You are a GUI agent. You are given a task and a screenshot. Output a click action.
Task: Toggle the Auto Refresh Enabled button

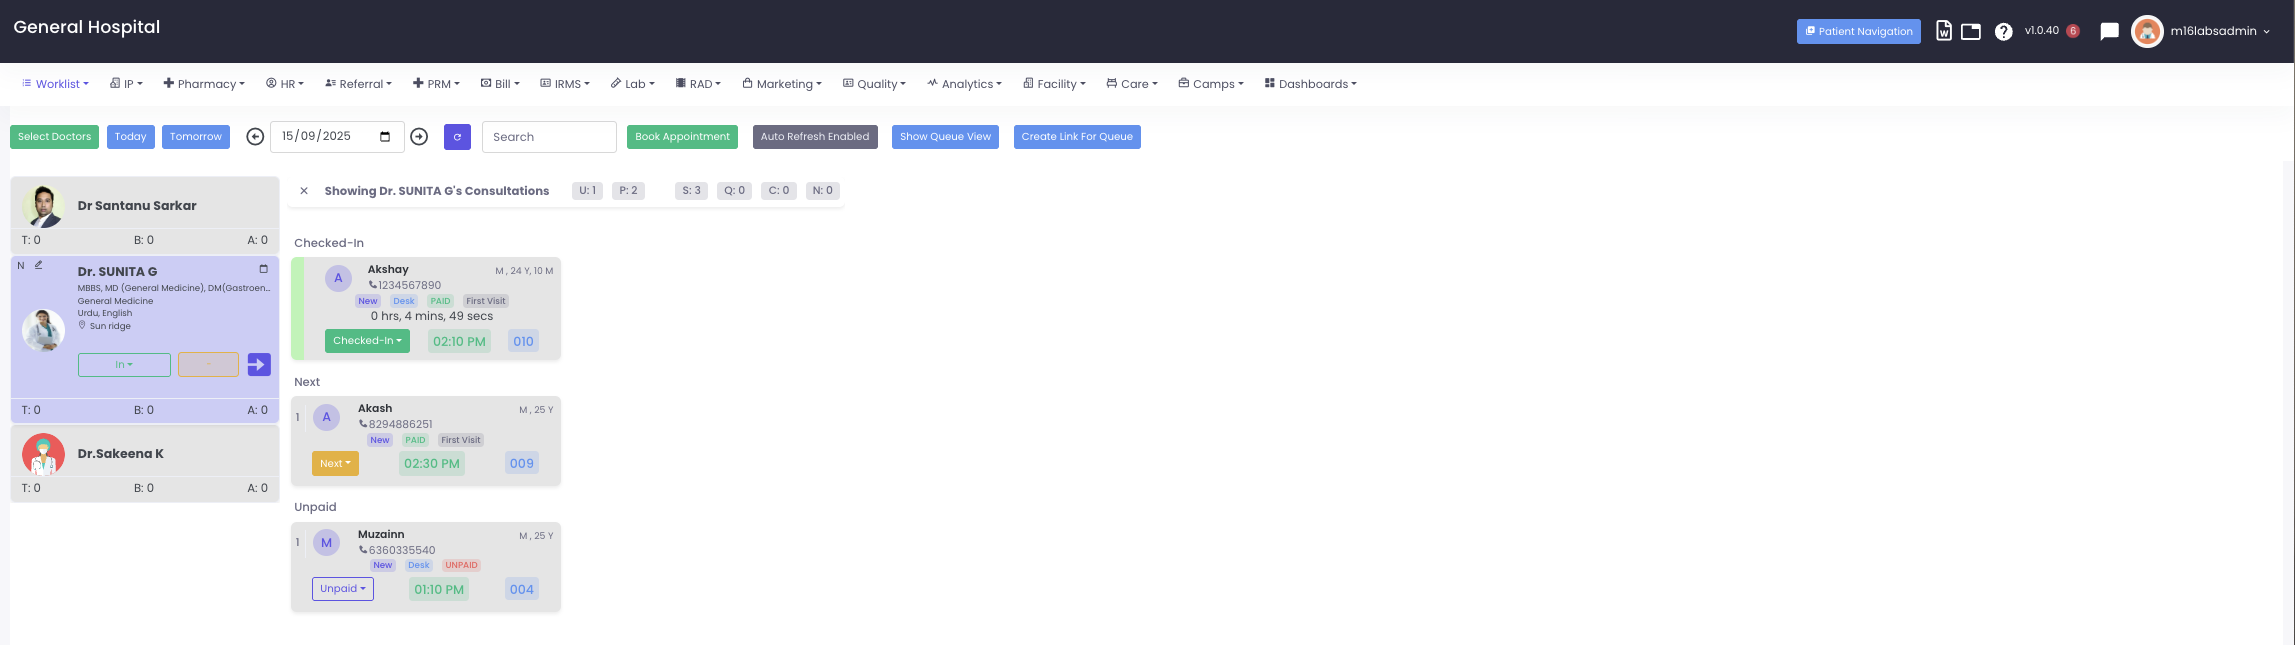(x=814, y=137)
